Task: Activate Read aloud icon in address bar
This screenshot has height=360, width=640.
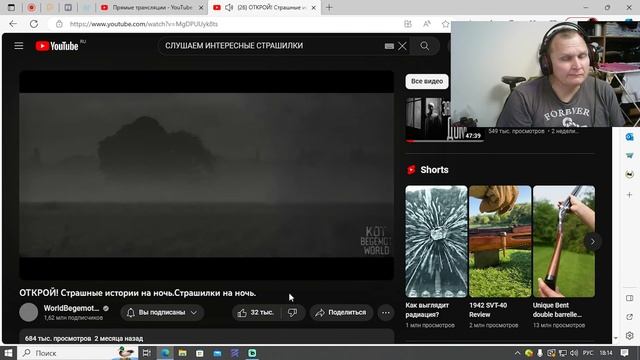Action: click(x=427, y=24)
